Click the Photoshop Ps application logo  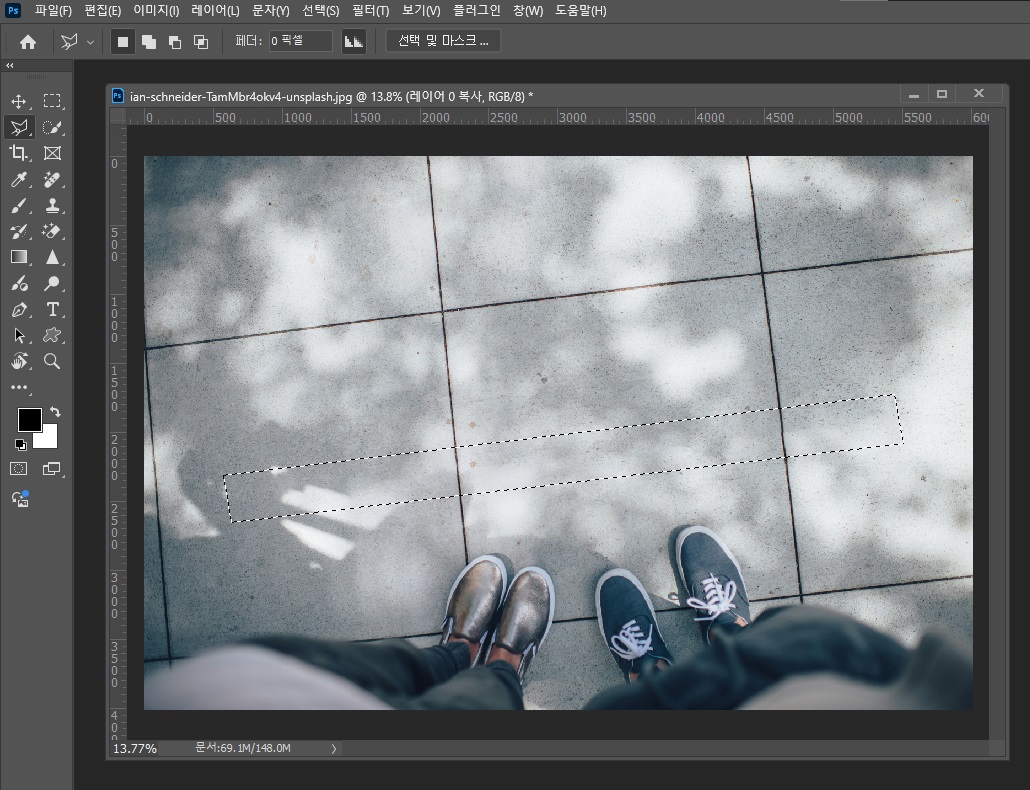click(12, 10)
